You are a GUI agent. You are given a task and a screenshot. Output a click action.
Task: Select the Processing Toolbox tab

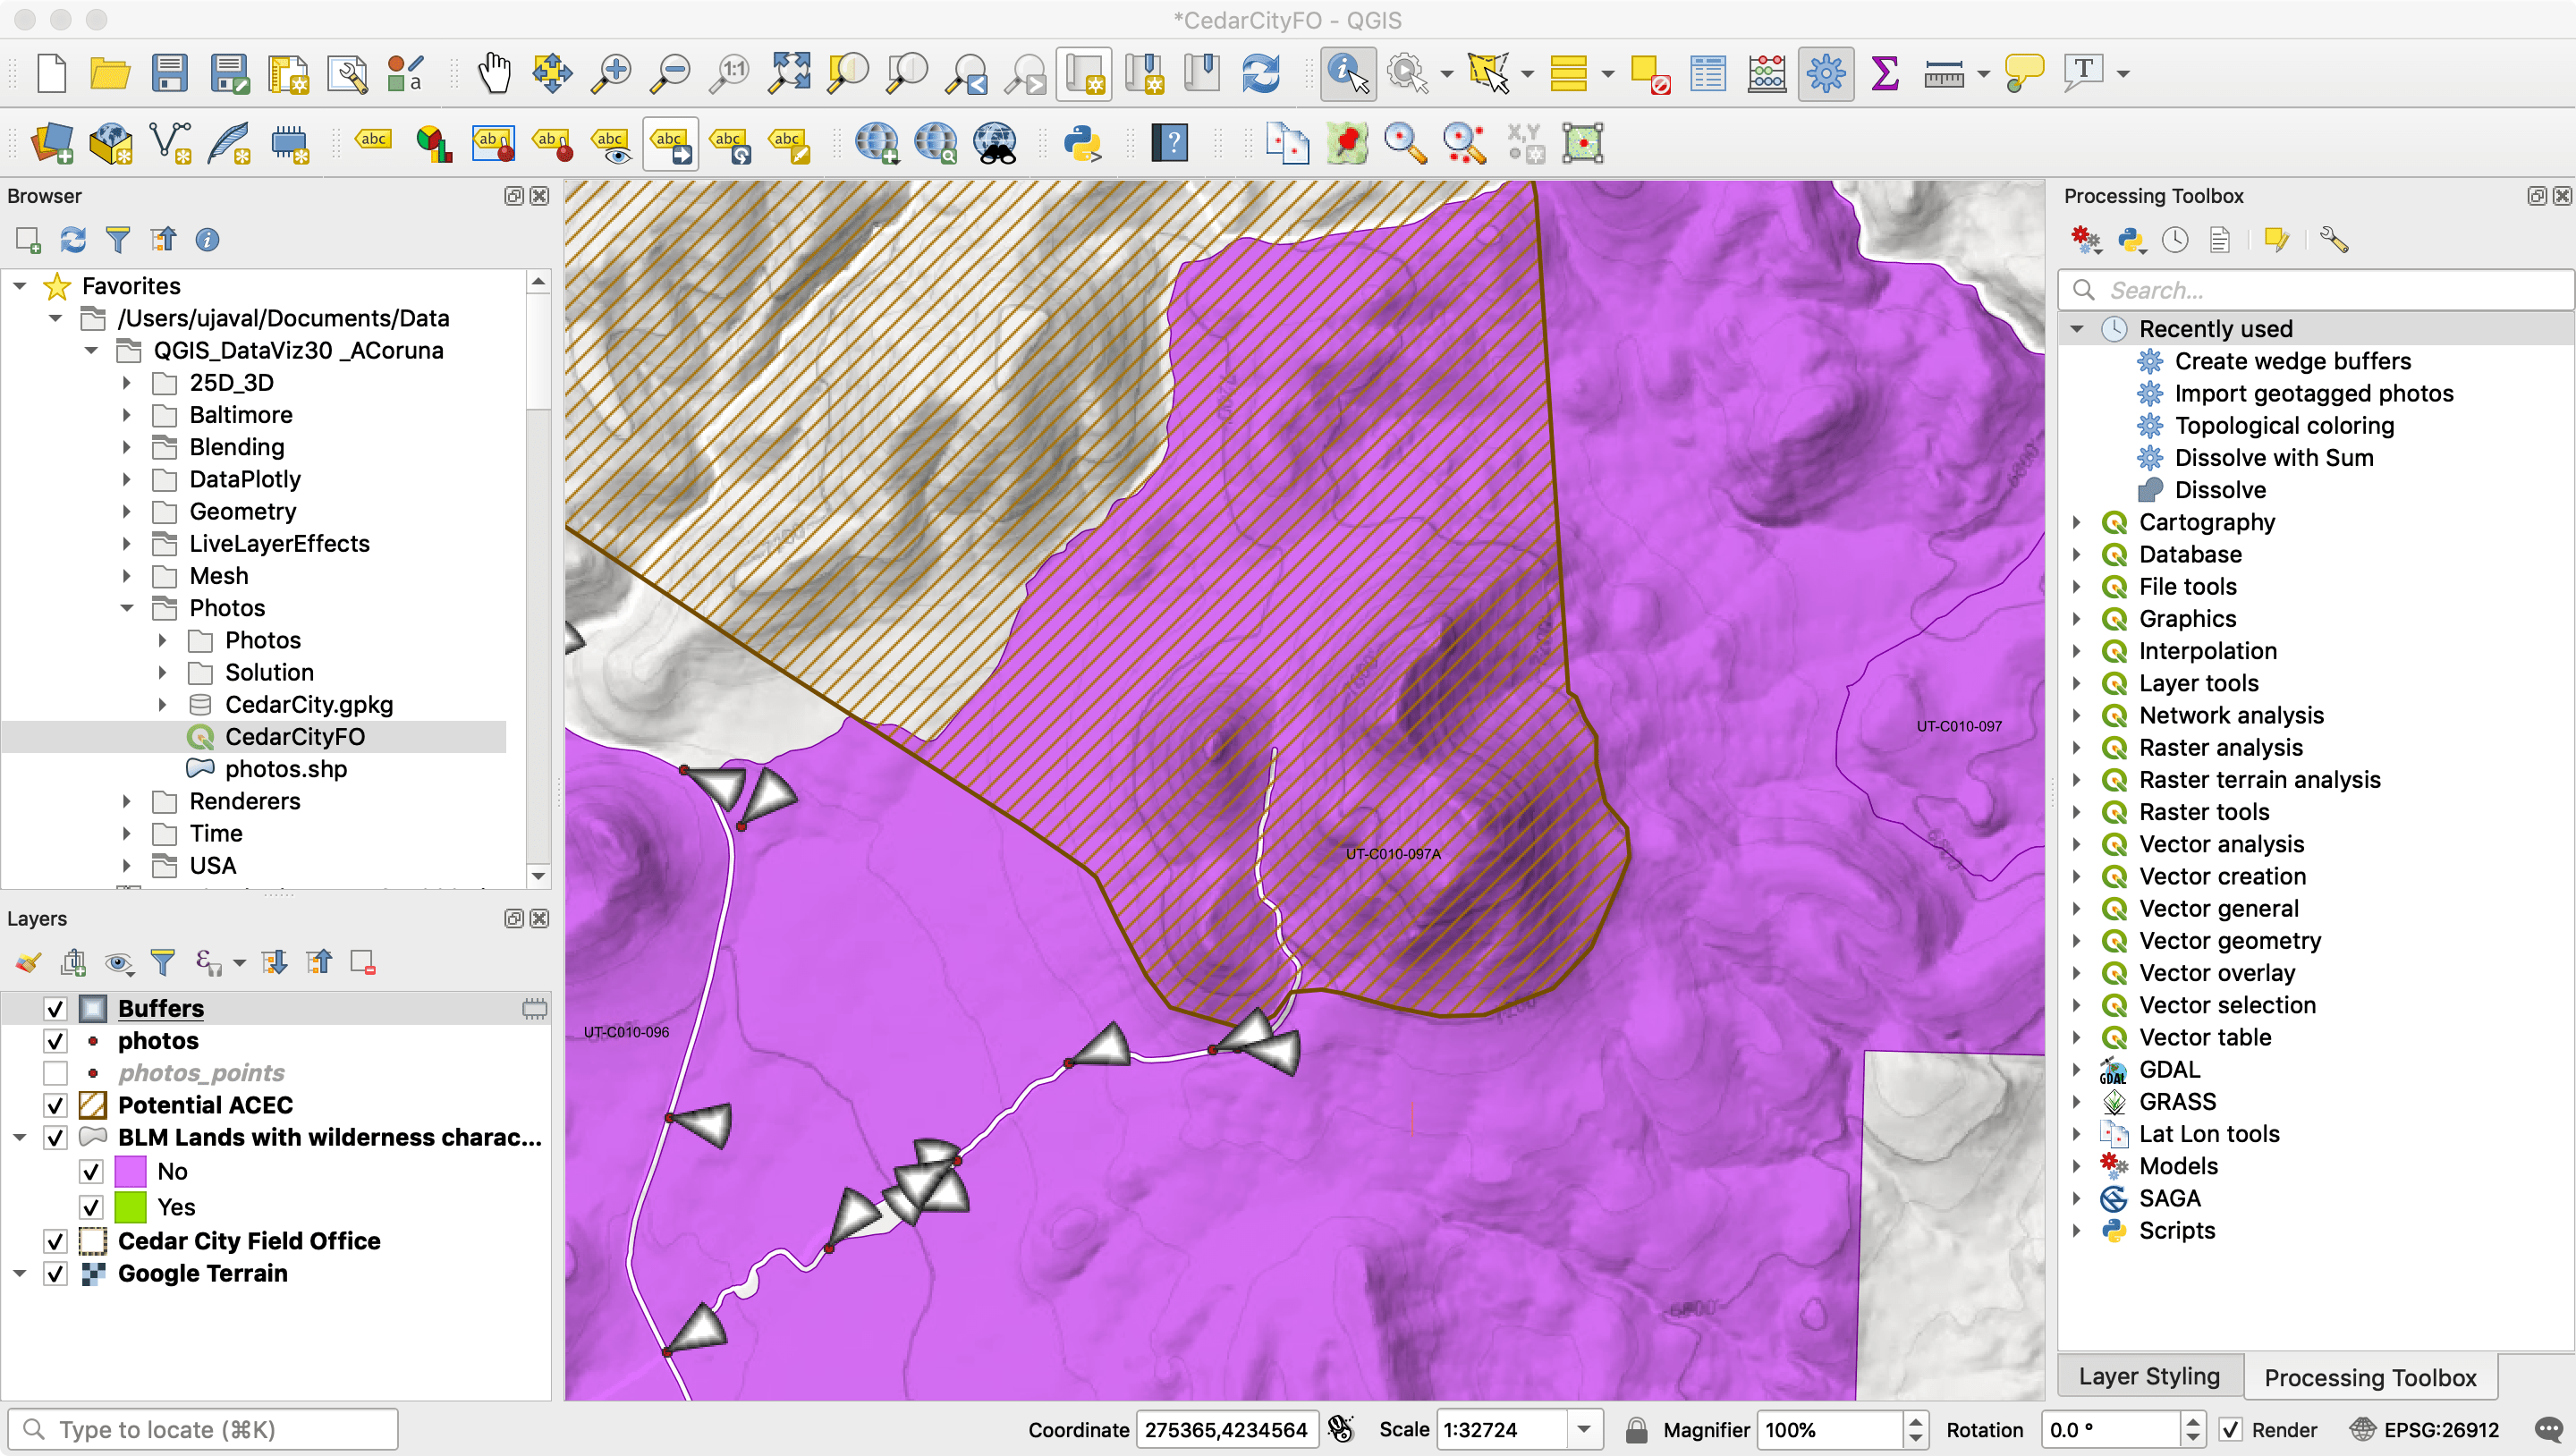tap(2369, 1377)
